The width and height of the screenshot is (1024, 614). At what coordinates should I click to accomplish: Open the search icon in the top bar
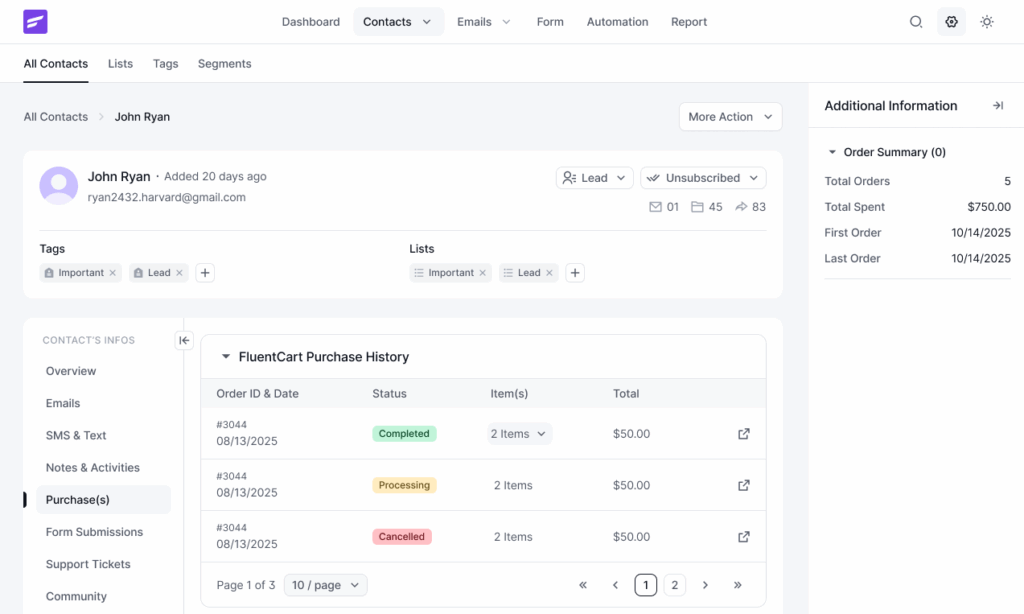(916, 21)
